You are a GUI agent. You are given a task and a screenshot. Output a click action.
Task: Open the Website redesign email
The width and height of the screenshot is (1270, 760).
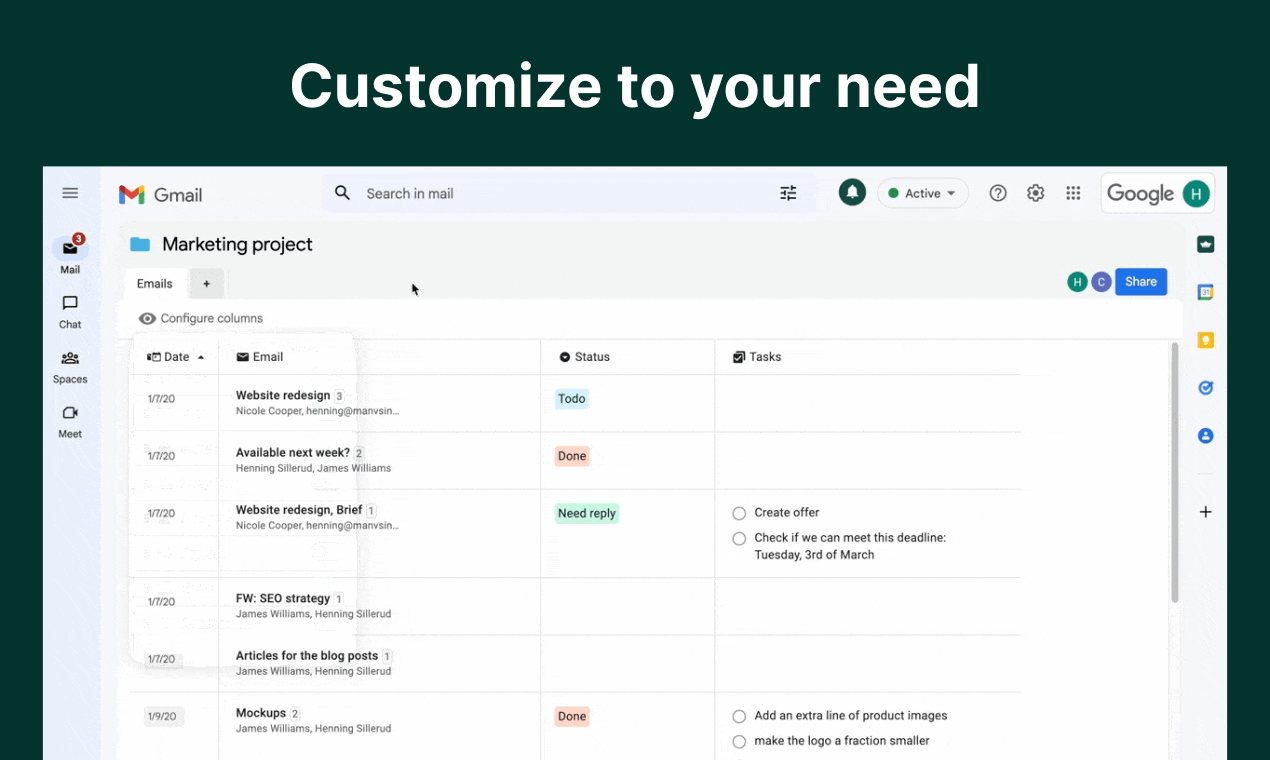pos(282,395)
